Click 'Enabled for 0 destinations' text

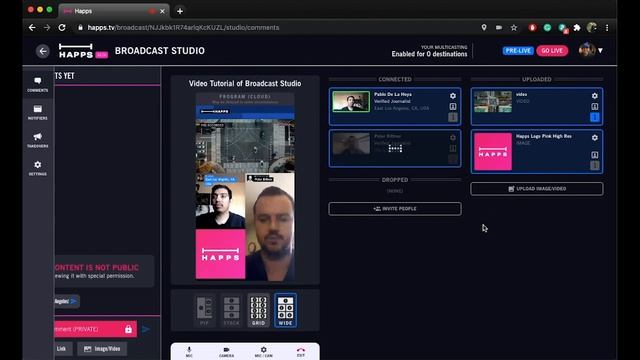429,54
